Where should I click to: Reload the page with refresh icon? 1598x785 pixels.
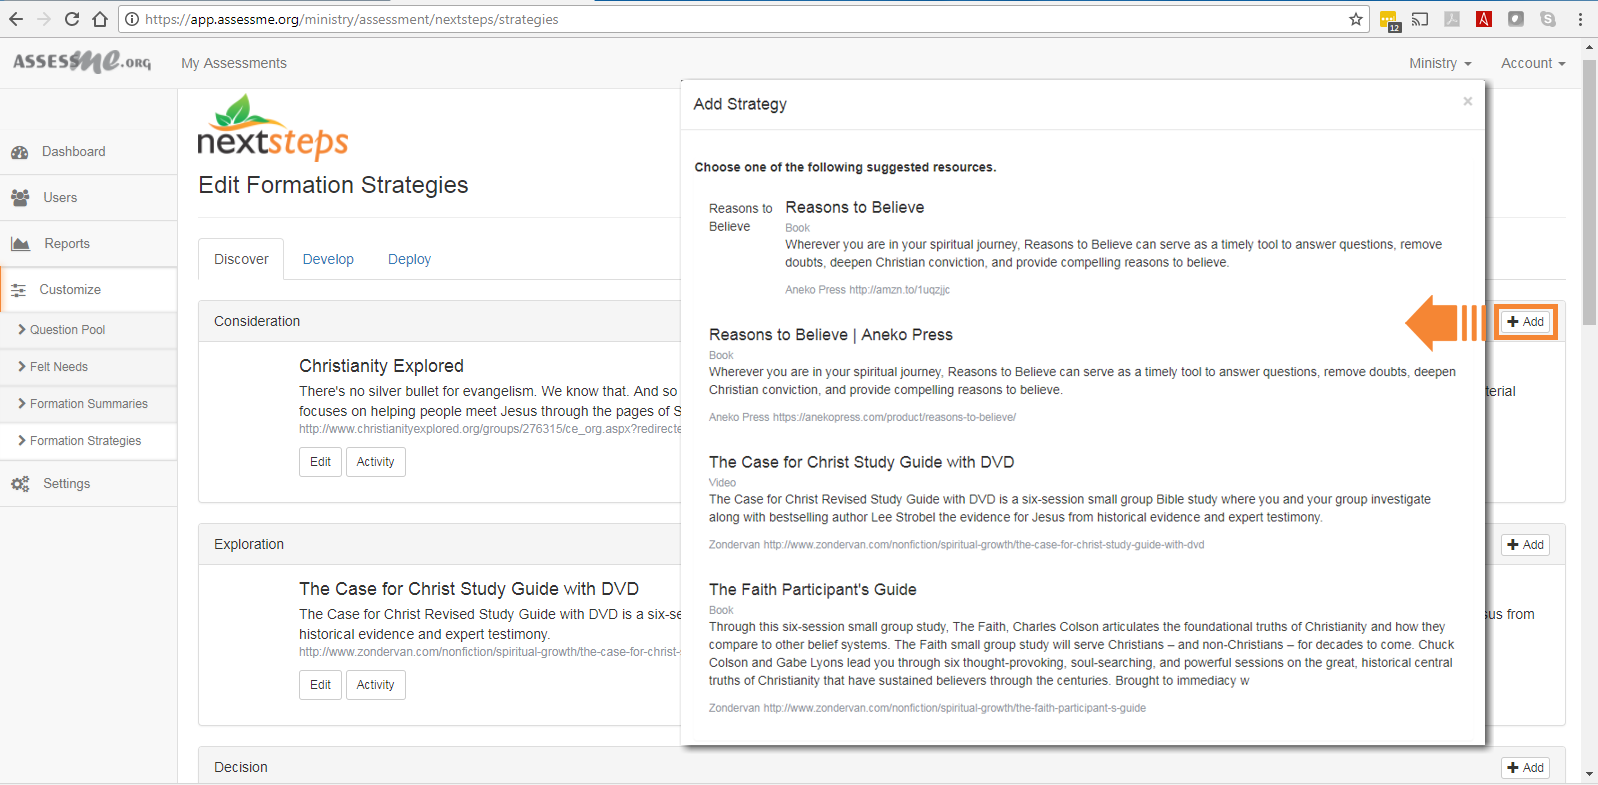point(72,19)
